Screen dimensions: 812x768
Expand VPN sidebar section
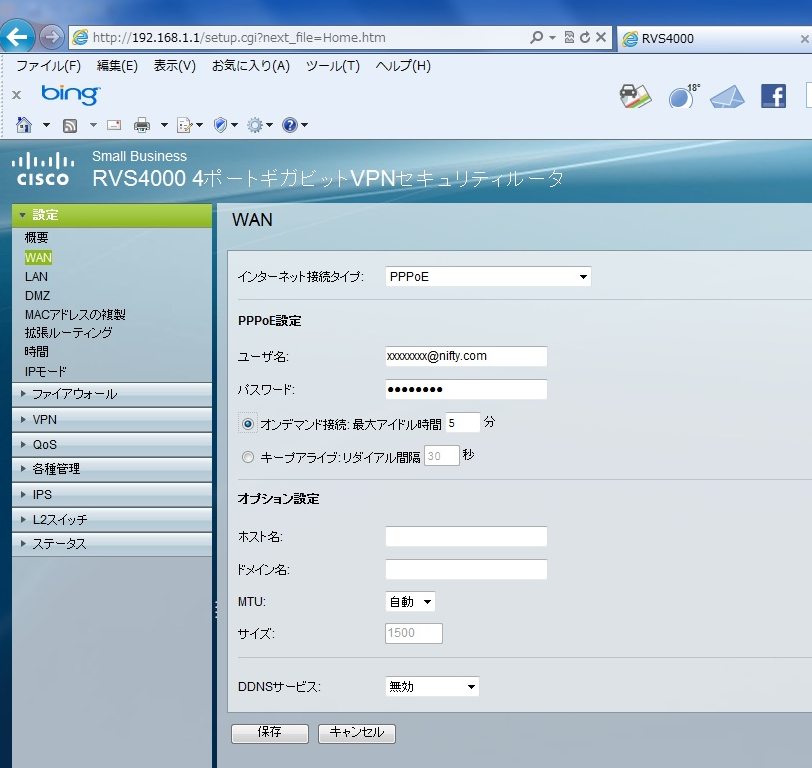click(x=112, y=419)
